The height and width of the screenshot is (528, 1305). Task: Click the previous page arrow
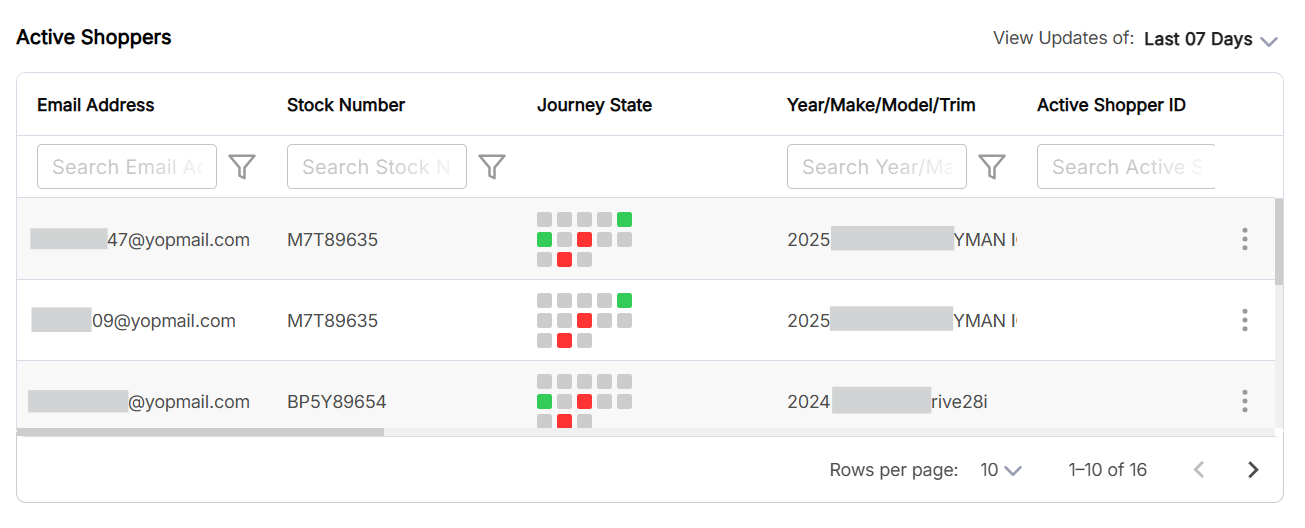pos(1199,470)
